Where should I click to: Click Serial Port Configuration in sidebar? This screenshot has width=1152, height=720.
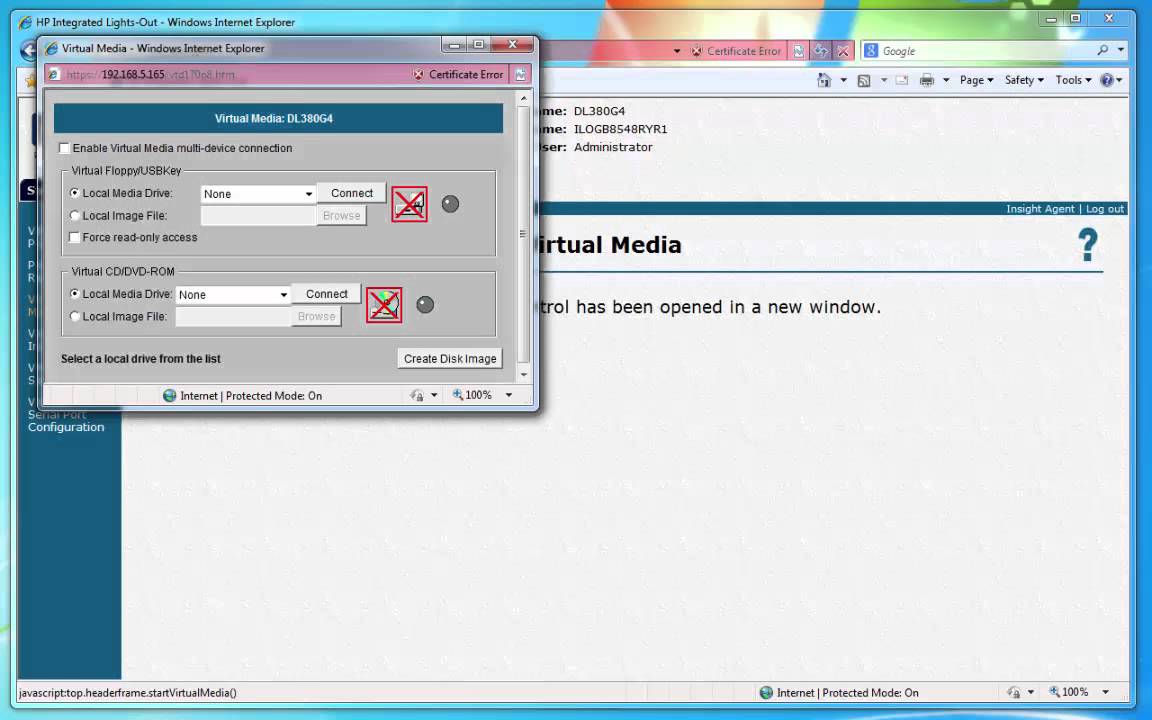(66, 421)
